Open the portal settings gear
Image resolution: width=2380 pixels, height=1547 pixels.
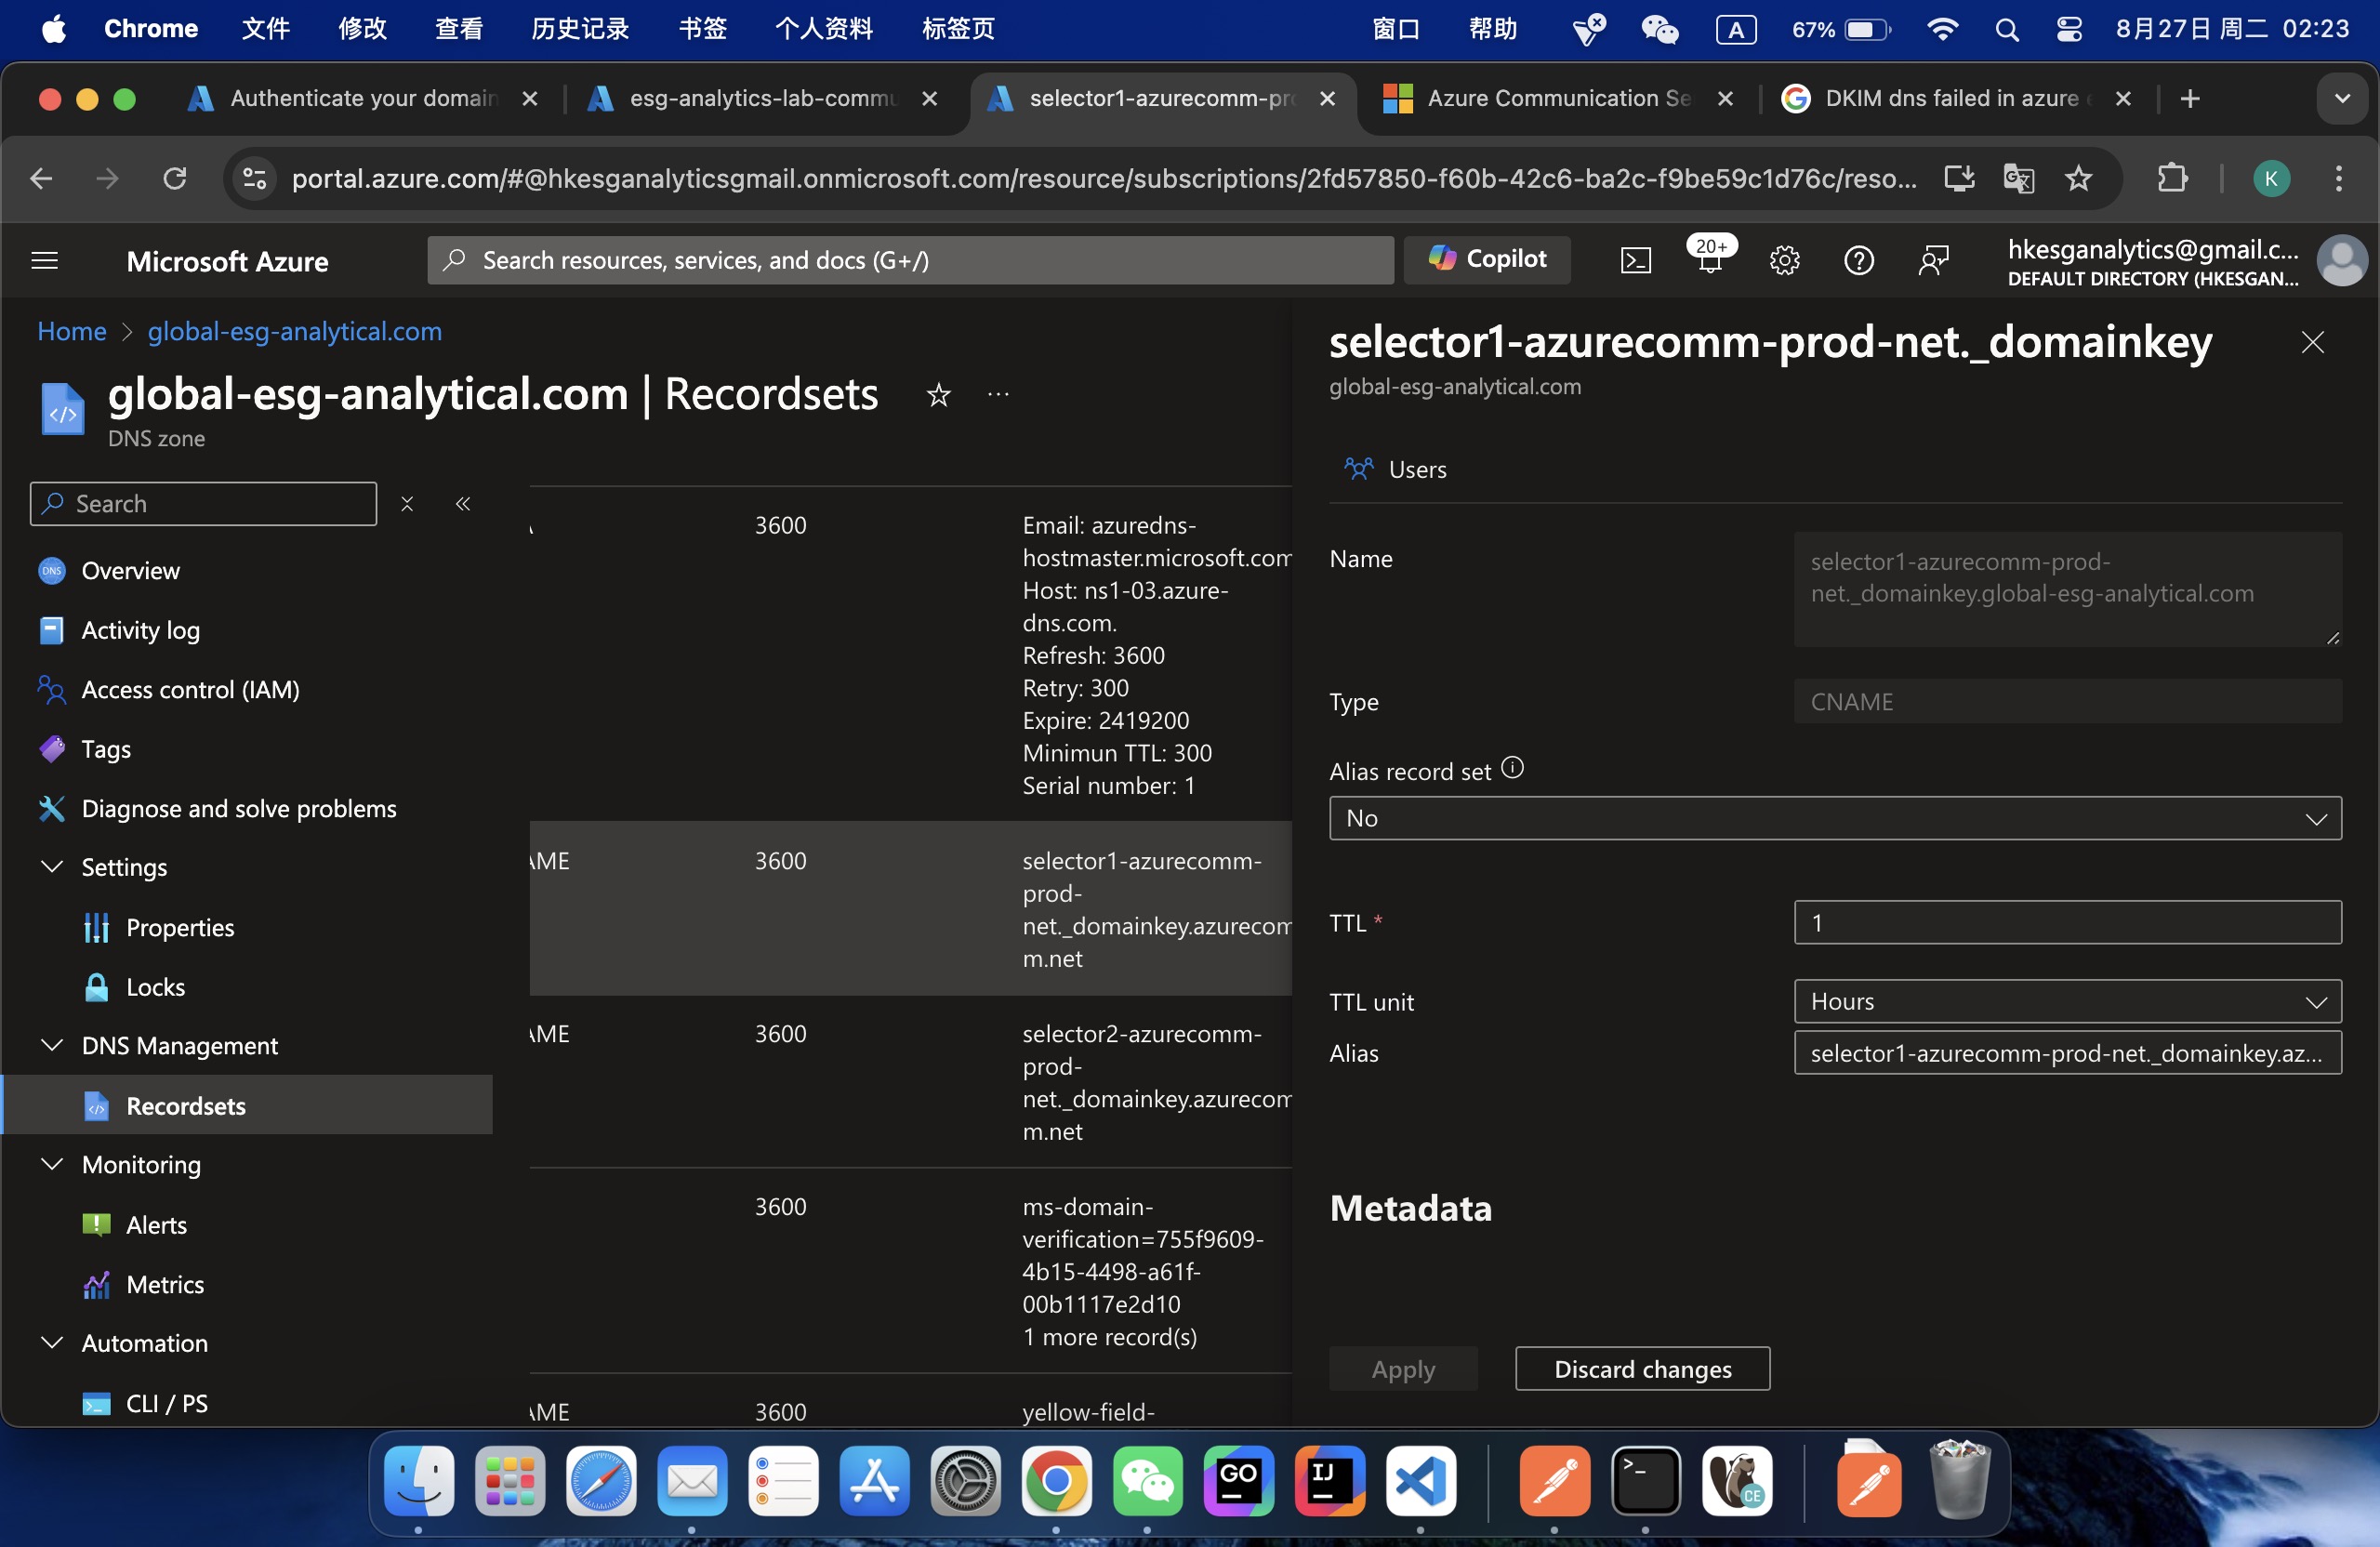coord(1784,261)
